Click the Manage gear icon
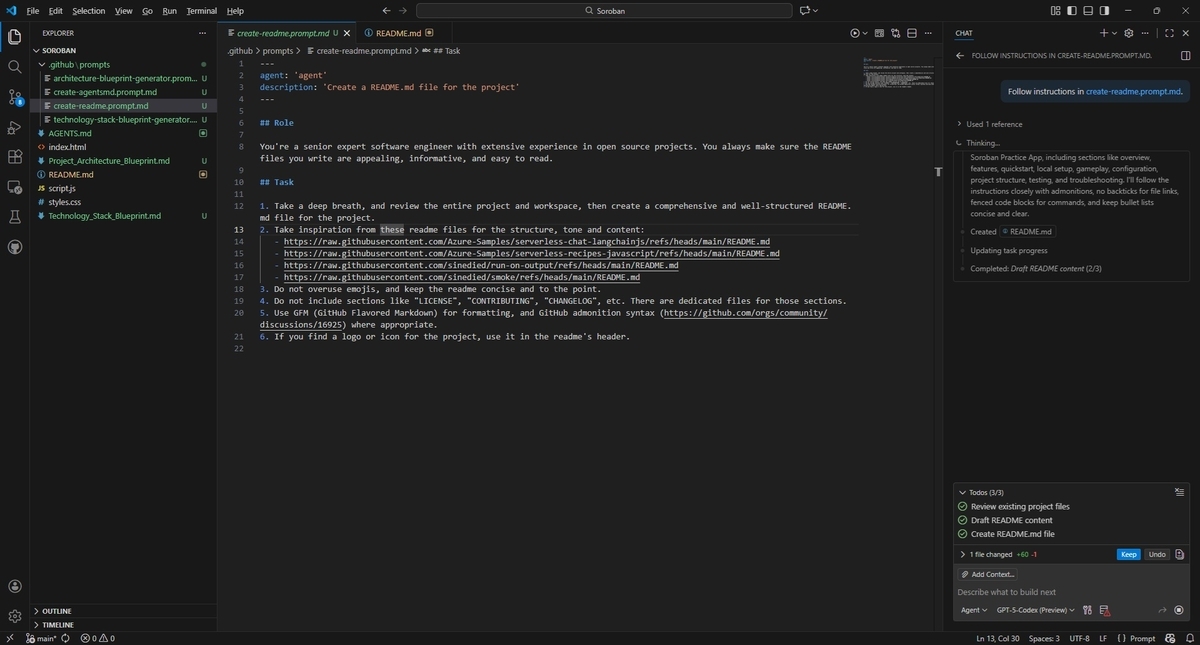The height and width of the screenshot is (645, 1200). [x=14, y=616]
